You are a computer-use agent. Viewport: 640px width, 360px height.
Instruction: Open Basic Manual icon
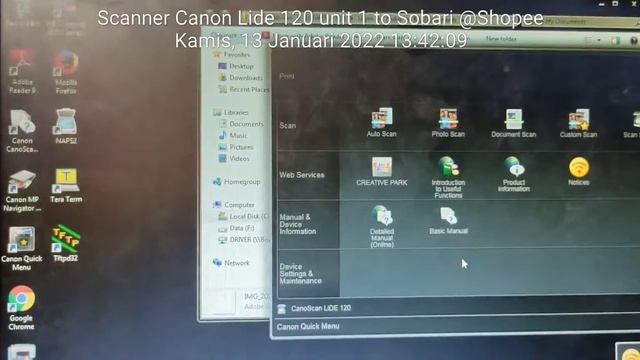448,220
